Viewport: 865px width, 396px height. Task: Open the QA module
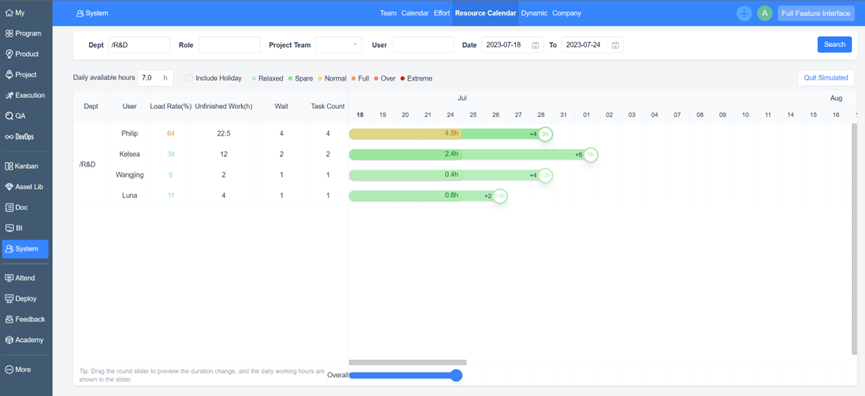pyautogui.click(x=15, y=116)
